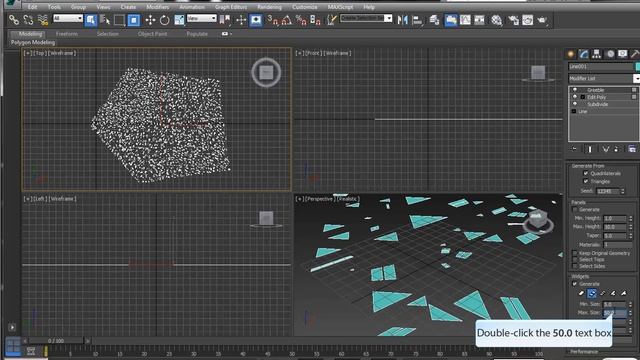Toggle the Percent Snap icon
This screenshot has width=640, height=360.
(x=301, y=20)
